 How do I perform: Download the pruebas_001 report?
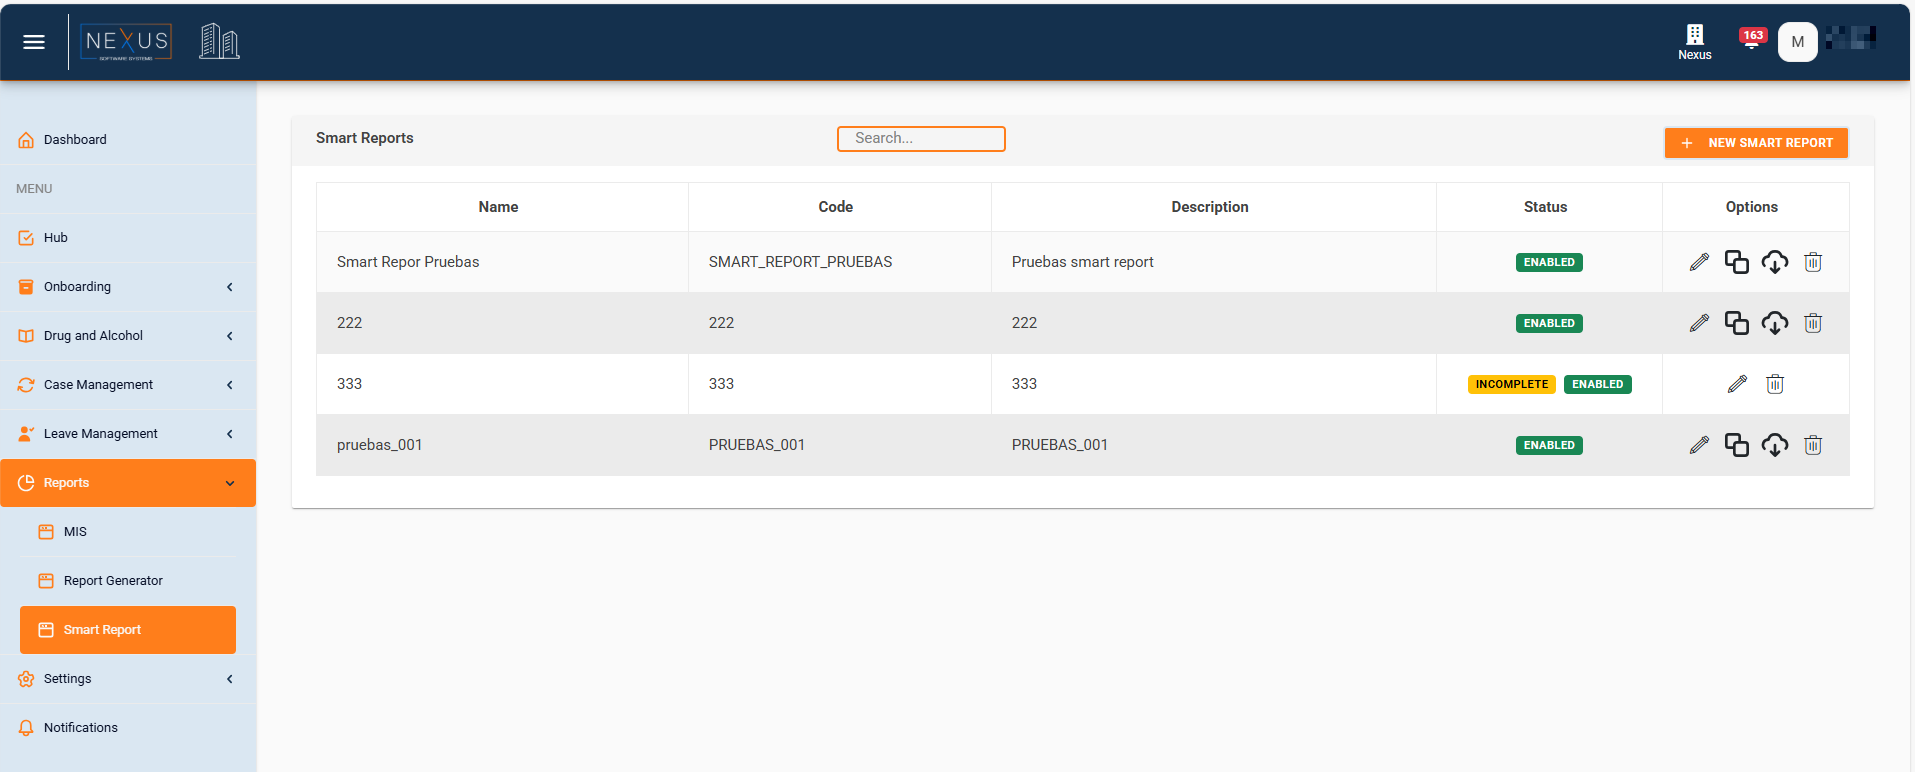pyautogui.click(x=1775, y=445)
